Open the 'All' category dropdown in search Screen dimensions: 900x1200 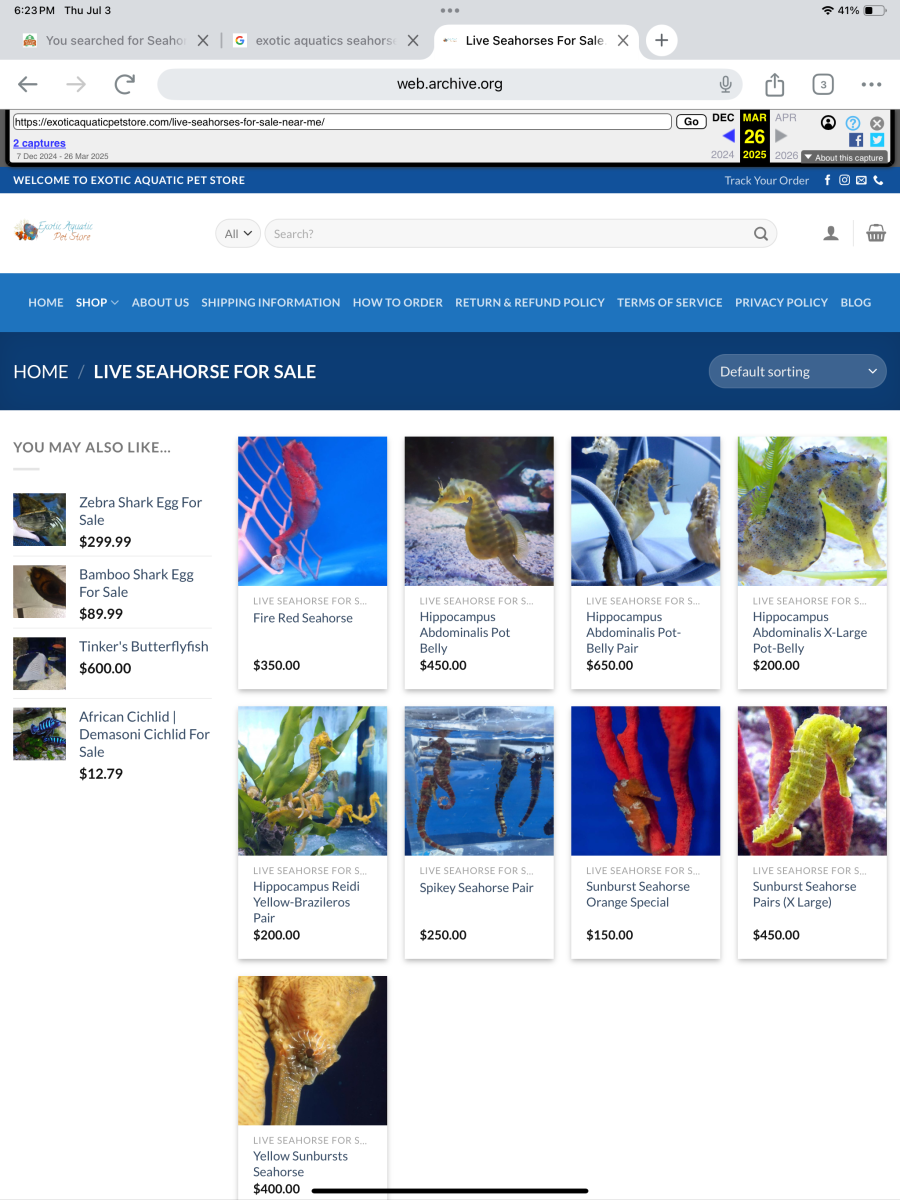[238, 233]
